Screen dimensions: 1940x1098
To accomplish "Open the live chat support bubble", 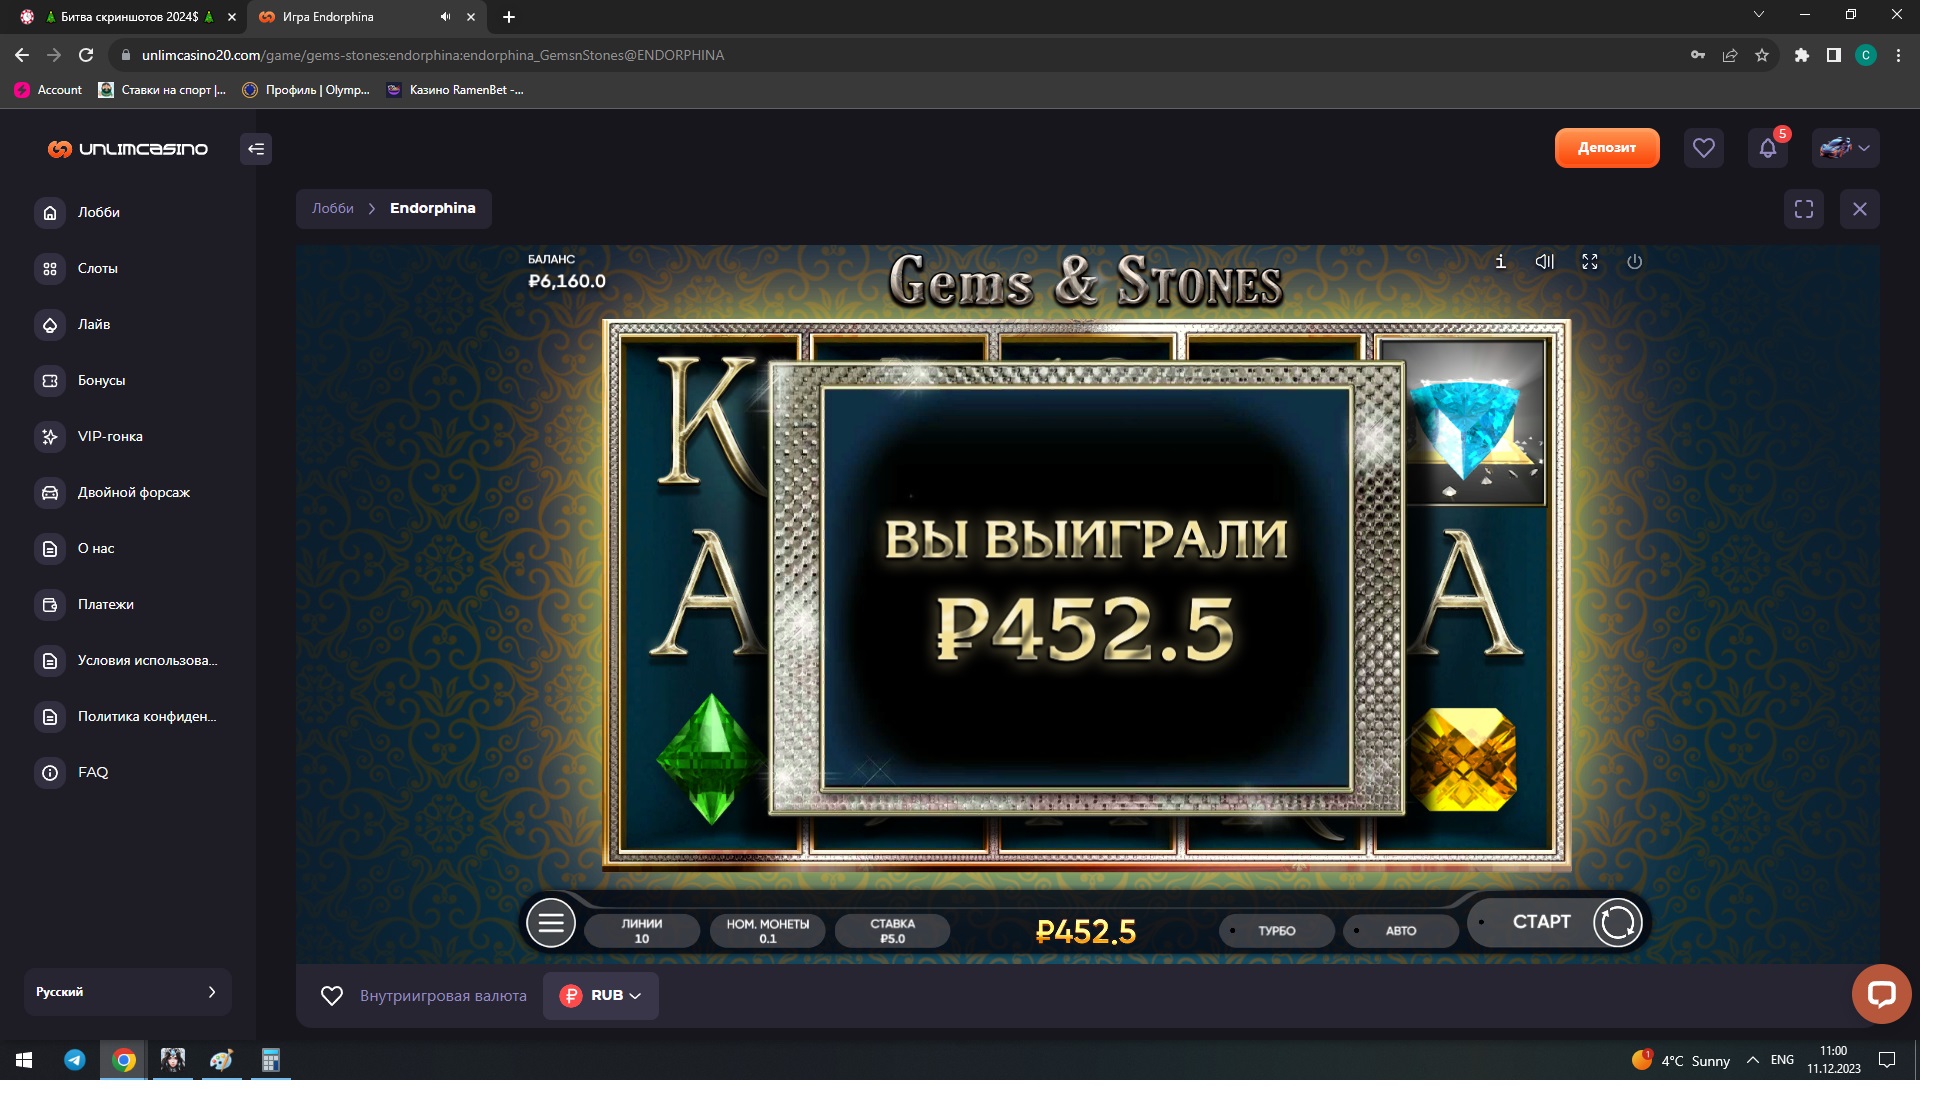I will click(1880, 994).
